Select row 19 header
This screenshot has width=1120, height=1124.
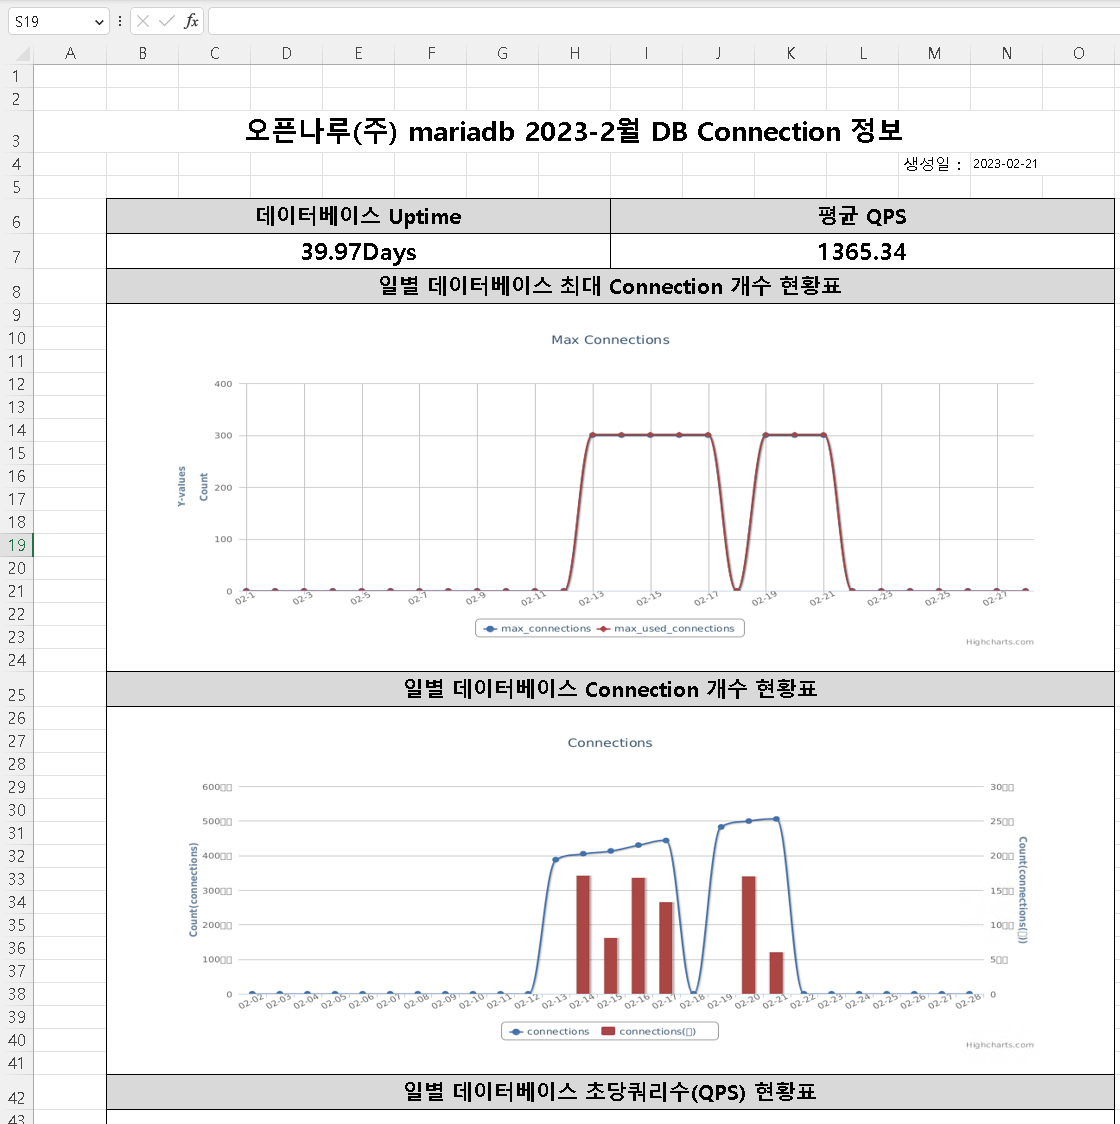pos(17,545)
